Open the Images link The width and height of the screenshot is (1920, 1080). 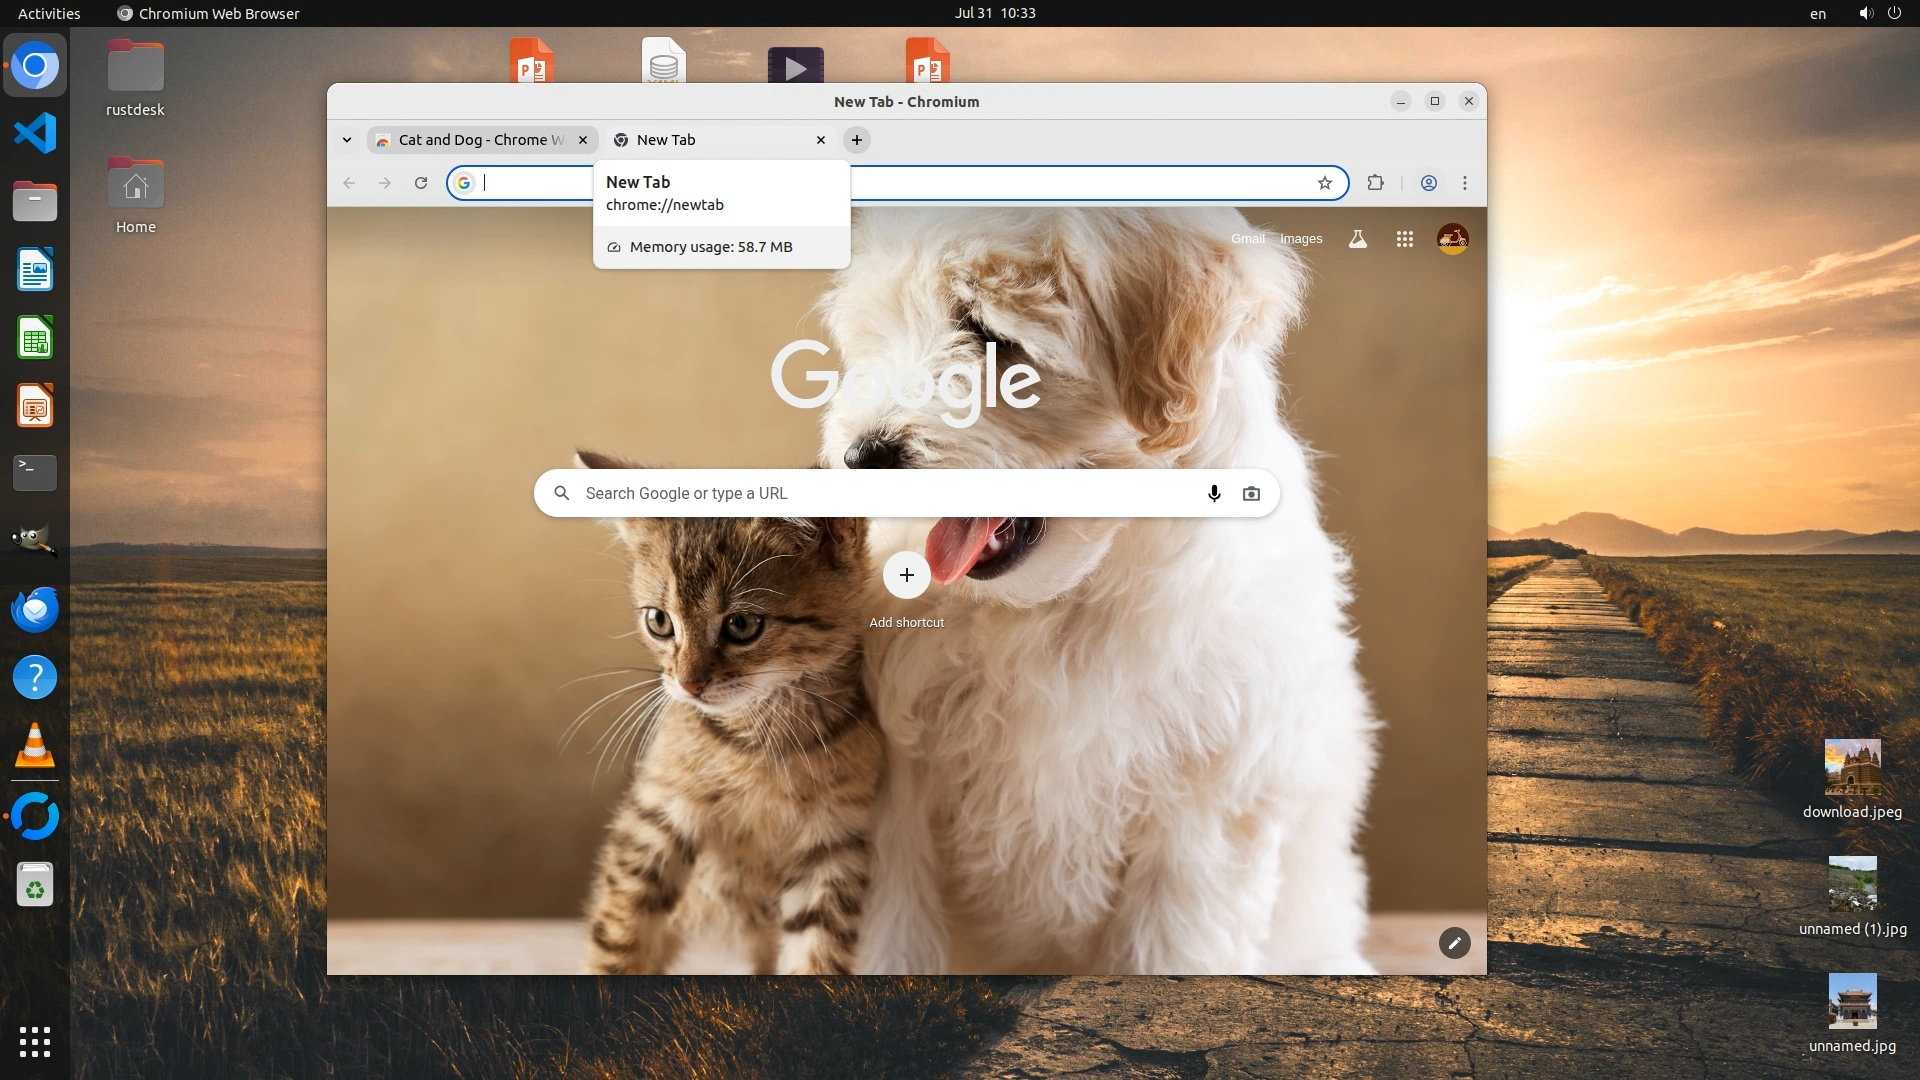(1301, 239)
